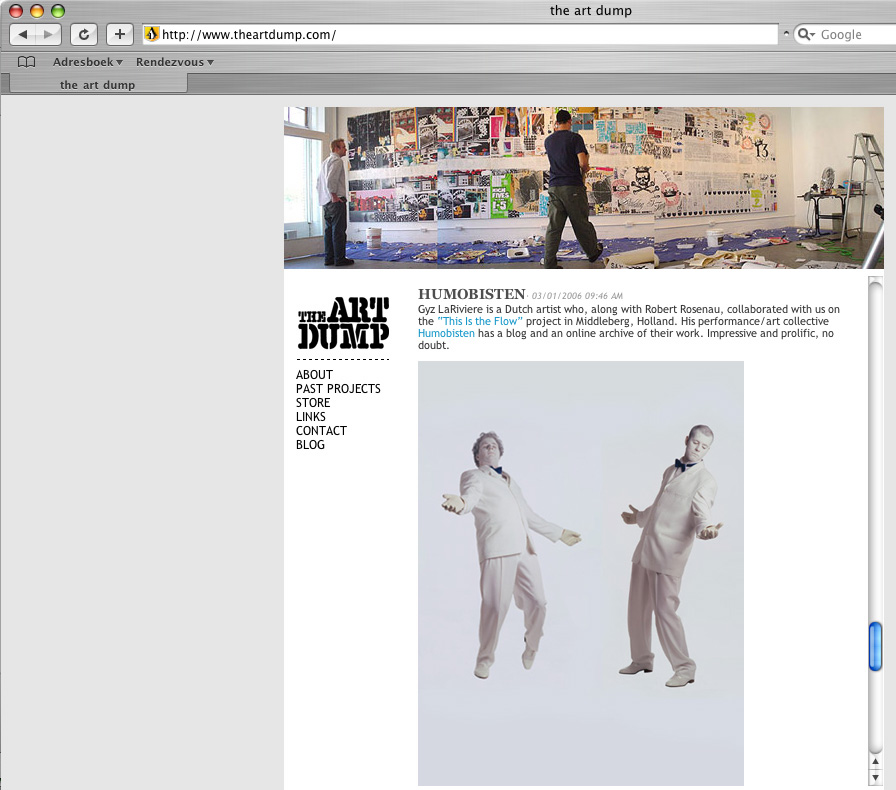Image resolution: width=896 pixels, height=790 pixels.
Task: Open the bookmarks book icon
Action: click(x=27, y=62)
